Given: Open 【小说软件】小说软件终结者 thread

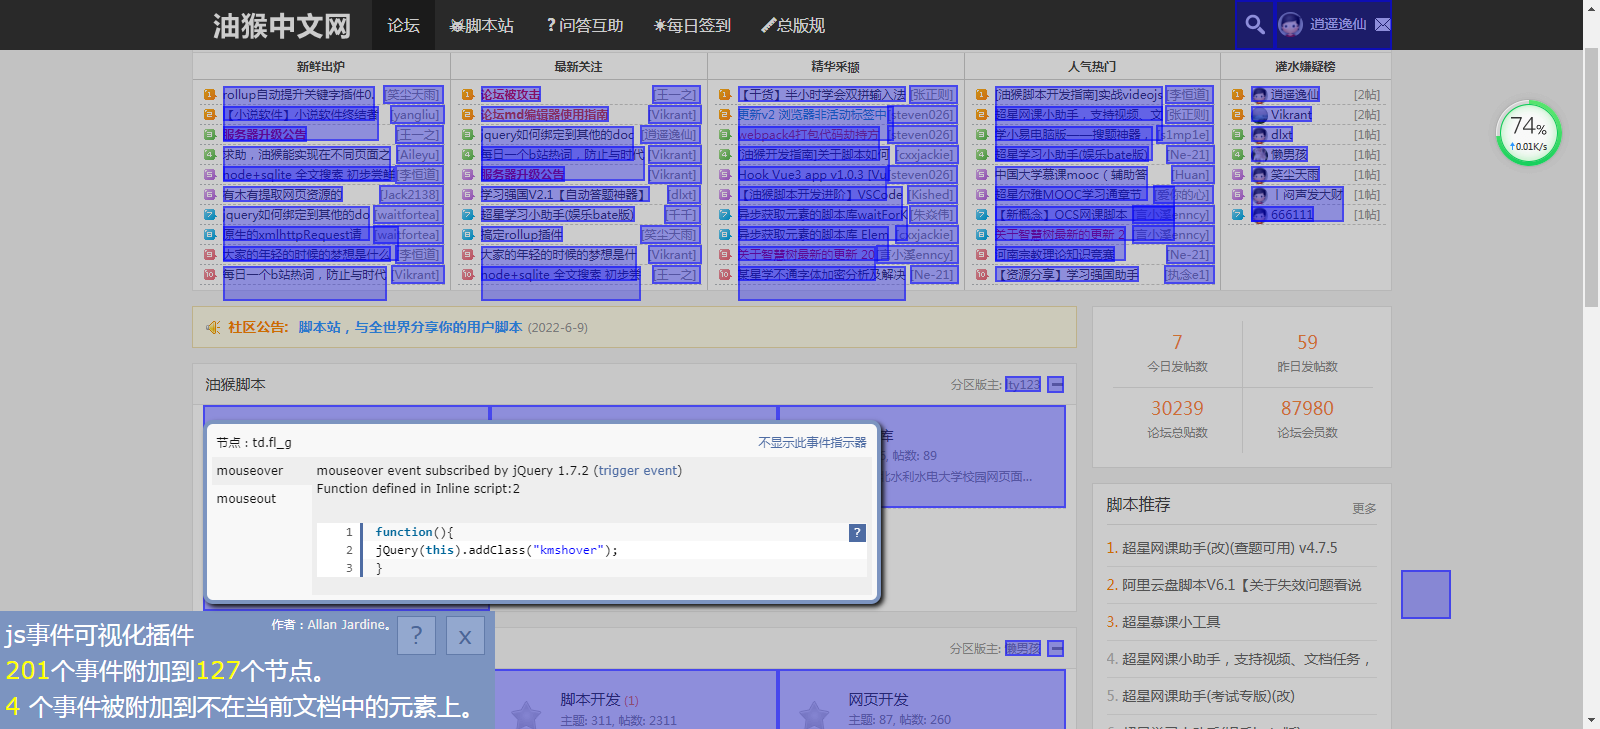Looking at the screenshot, I should tap(301, 114).
